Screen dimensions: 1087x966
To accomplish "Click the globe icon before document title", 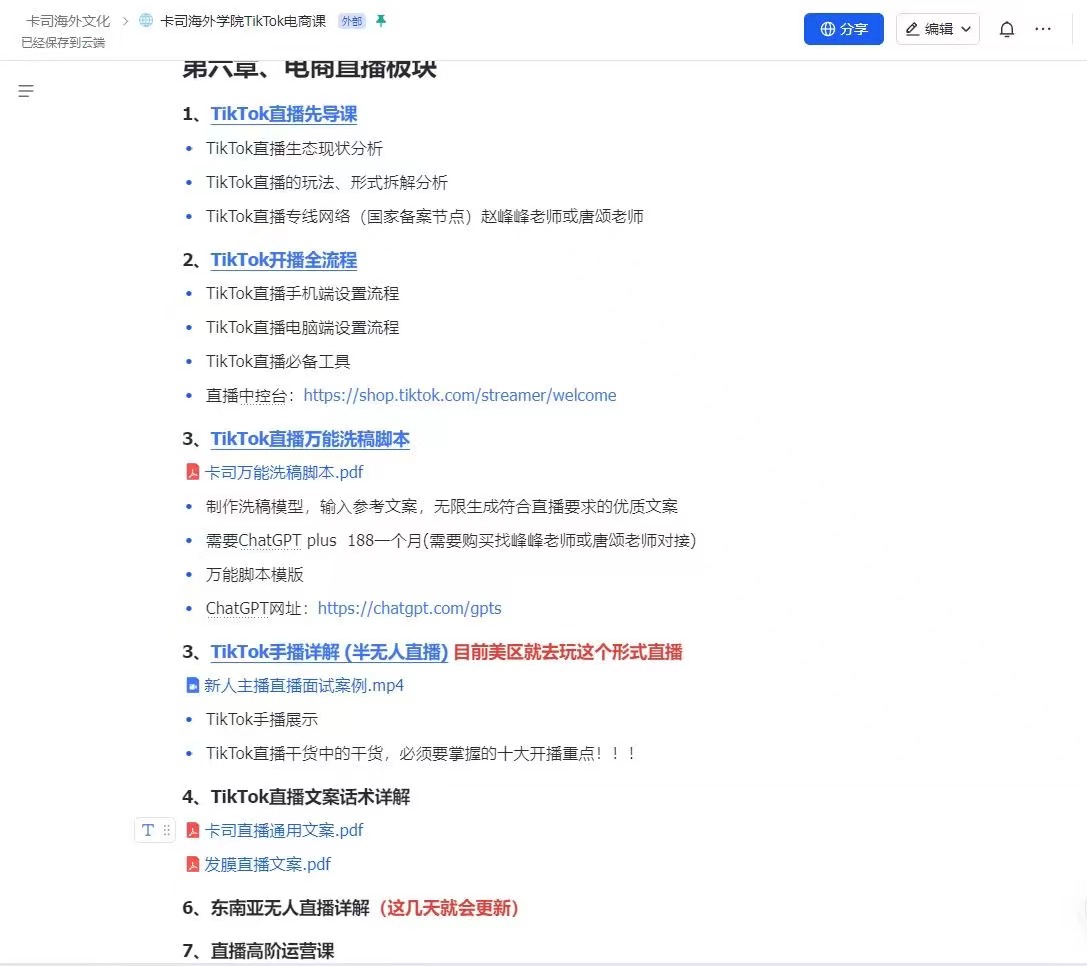I will point(146,21).
